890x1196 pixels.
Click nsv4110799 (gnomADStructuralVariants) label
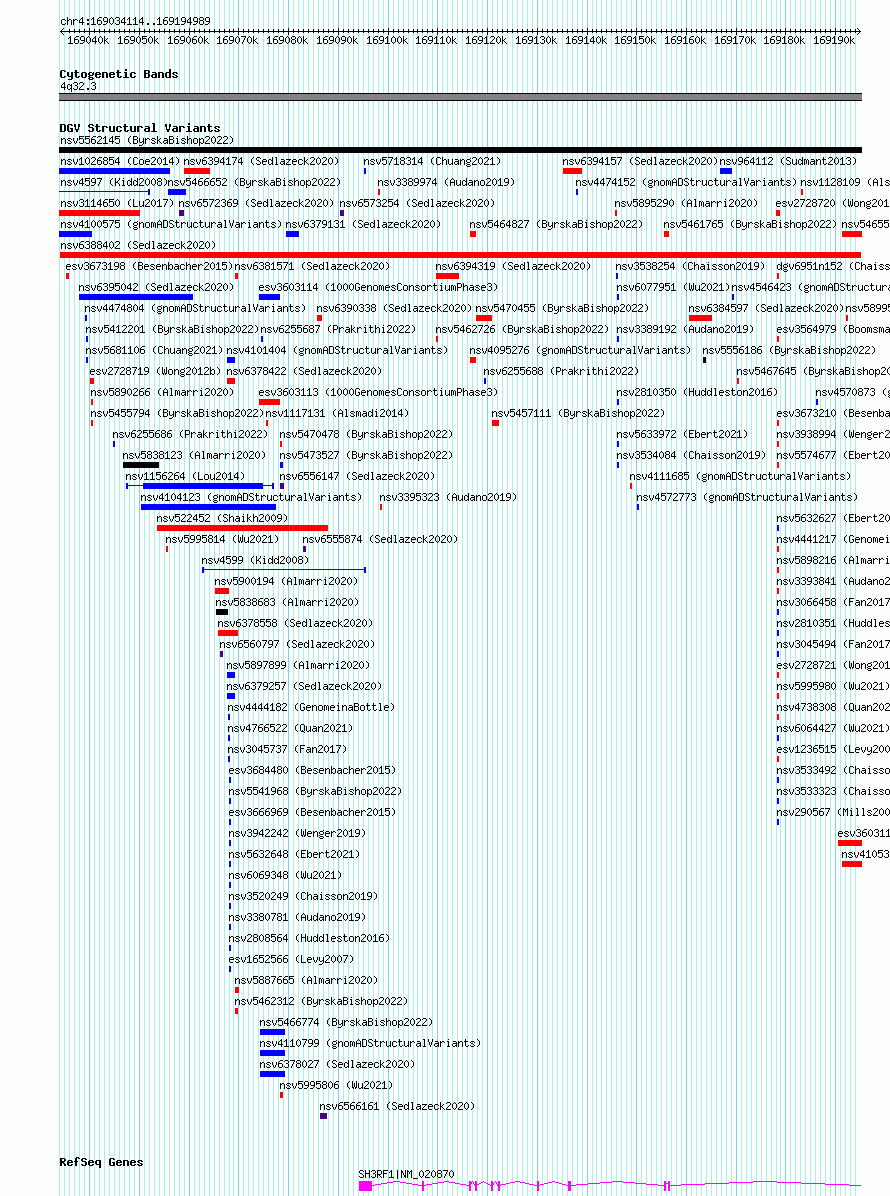(370, 1043)
